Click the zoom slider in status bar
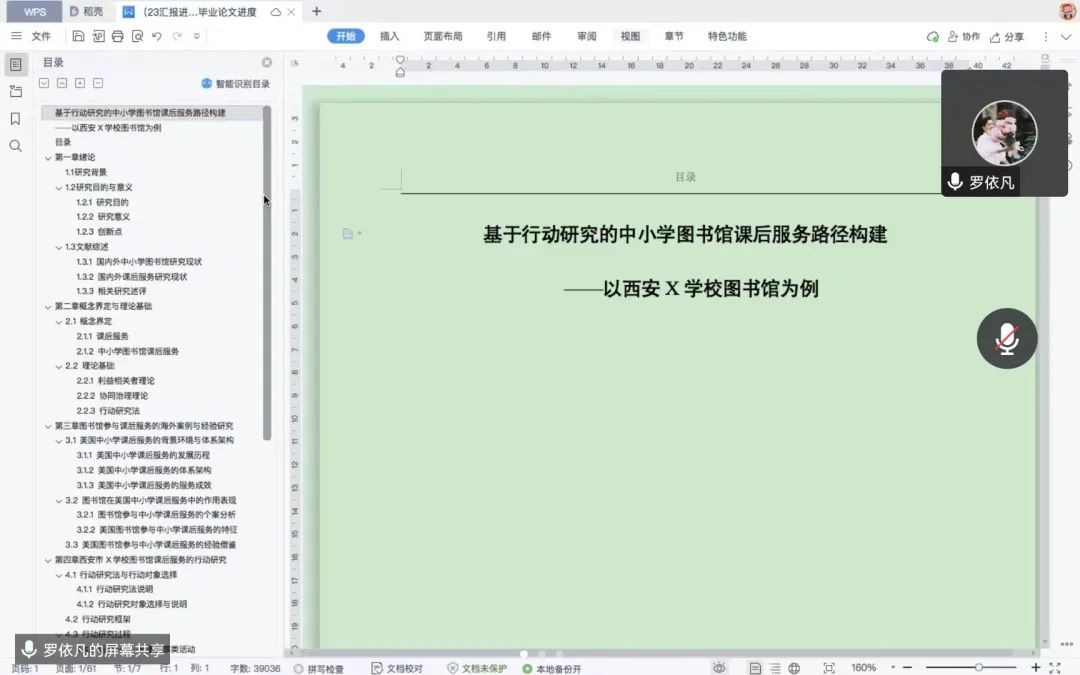1080x675 pixels. click(x=979, y=667)
